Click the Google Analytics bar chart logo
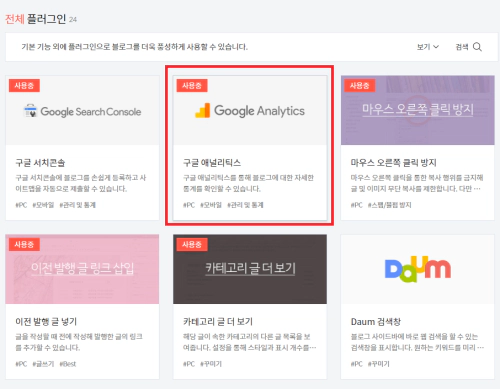Viewport: 500px width, 389px height. pyautogui.click(x=202, y=110)
